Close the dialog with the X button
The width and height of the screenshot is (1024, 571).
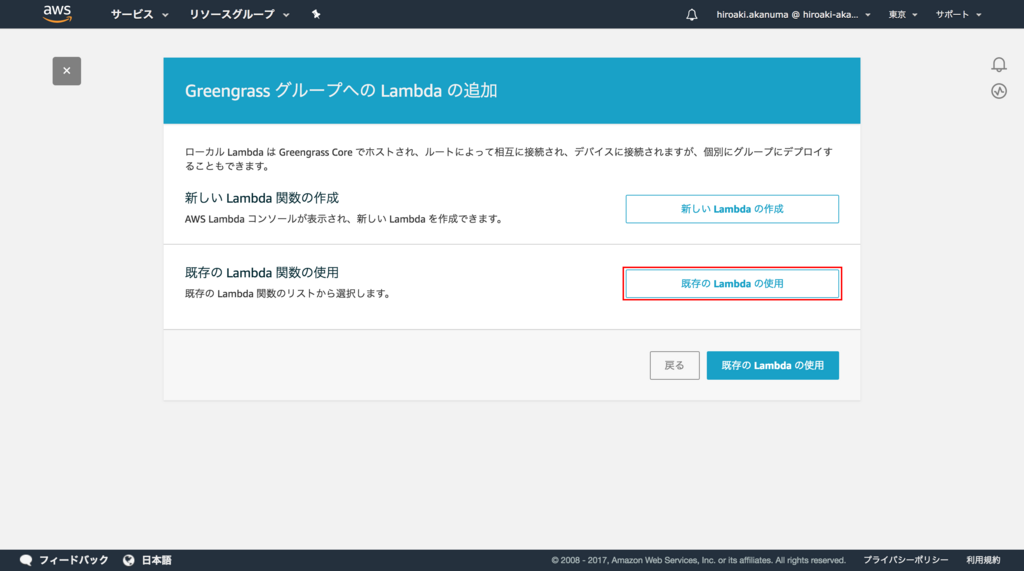[67, 71]
